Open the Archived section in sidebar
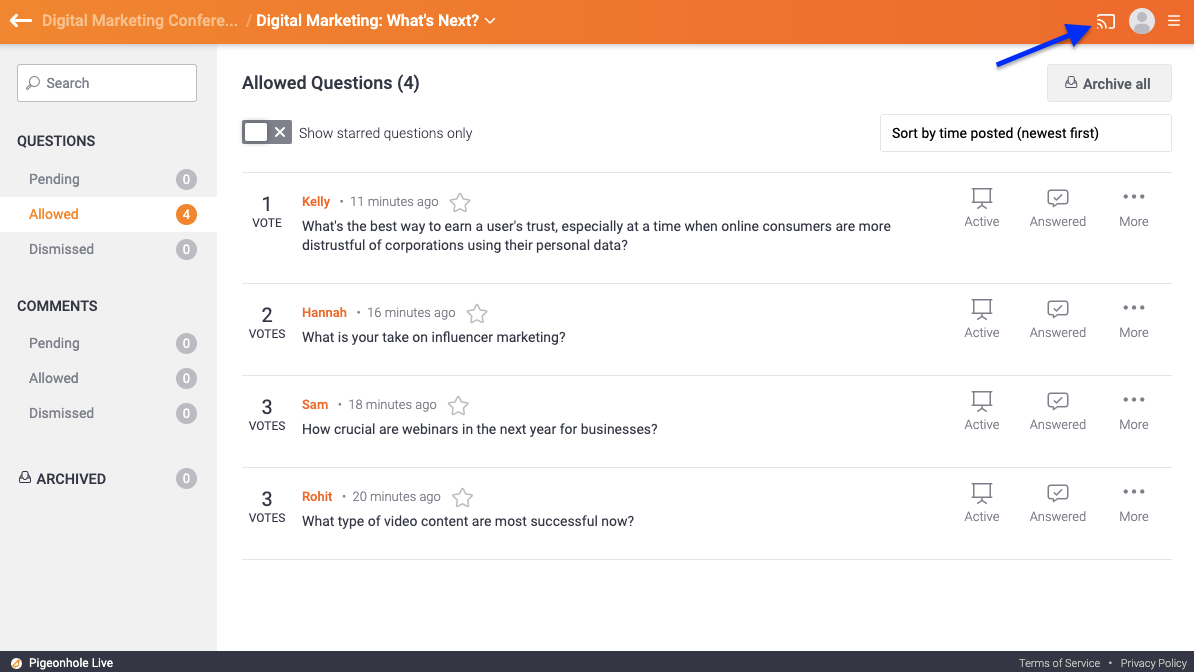Viewport: 1194px width, 672px height. 70,479
